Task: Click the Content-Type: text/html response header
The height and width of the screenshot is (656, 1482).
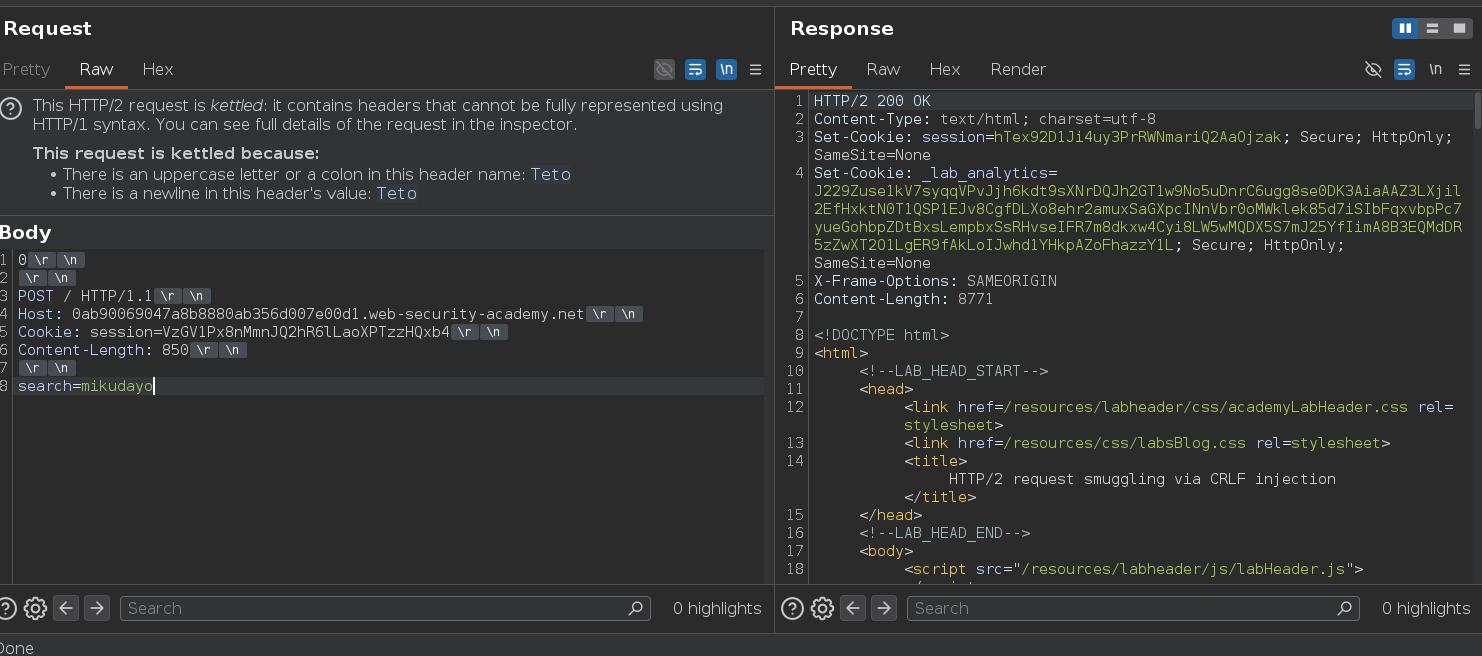Action: pyautogui.click(x=985, y=119)
